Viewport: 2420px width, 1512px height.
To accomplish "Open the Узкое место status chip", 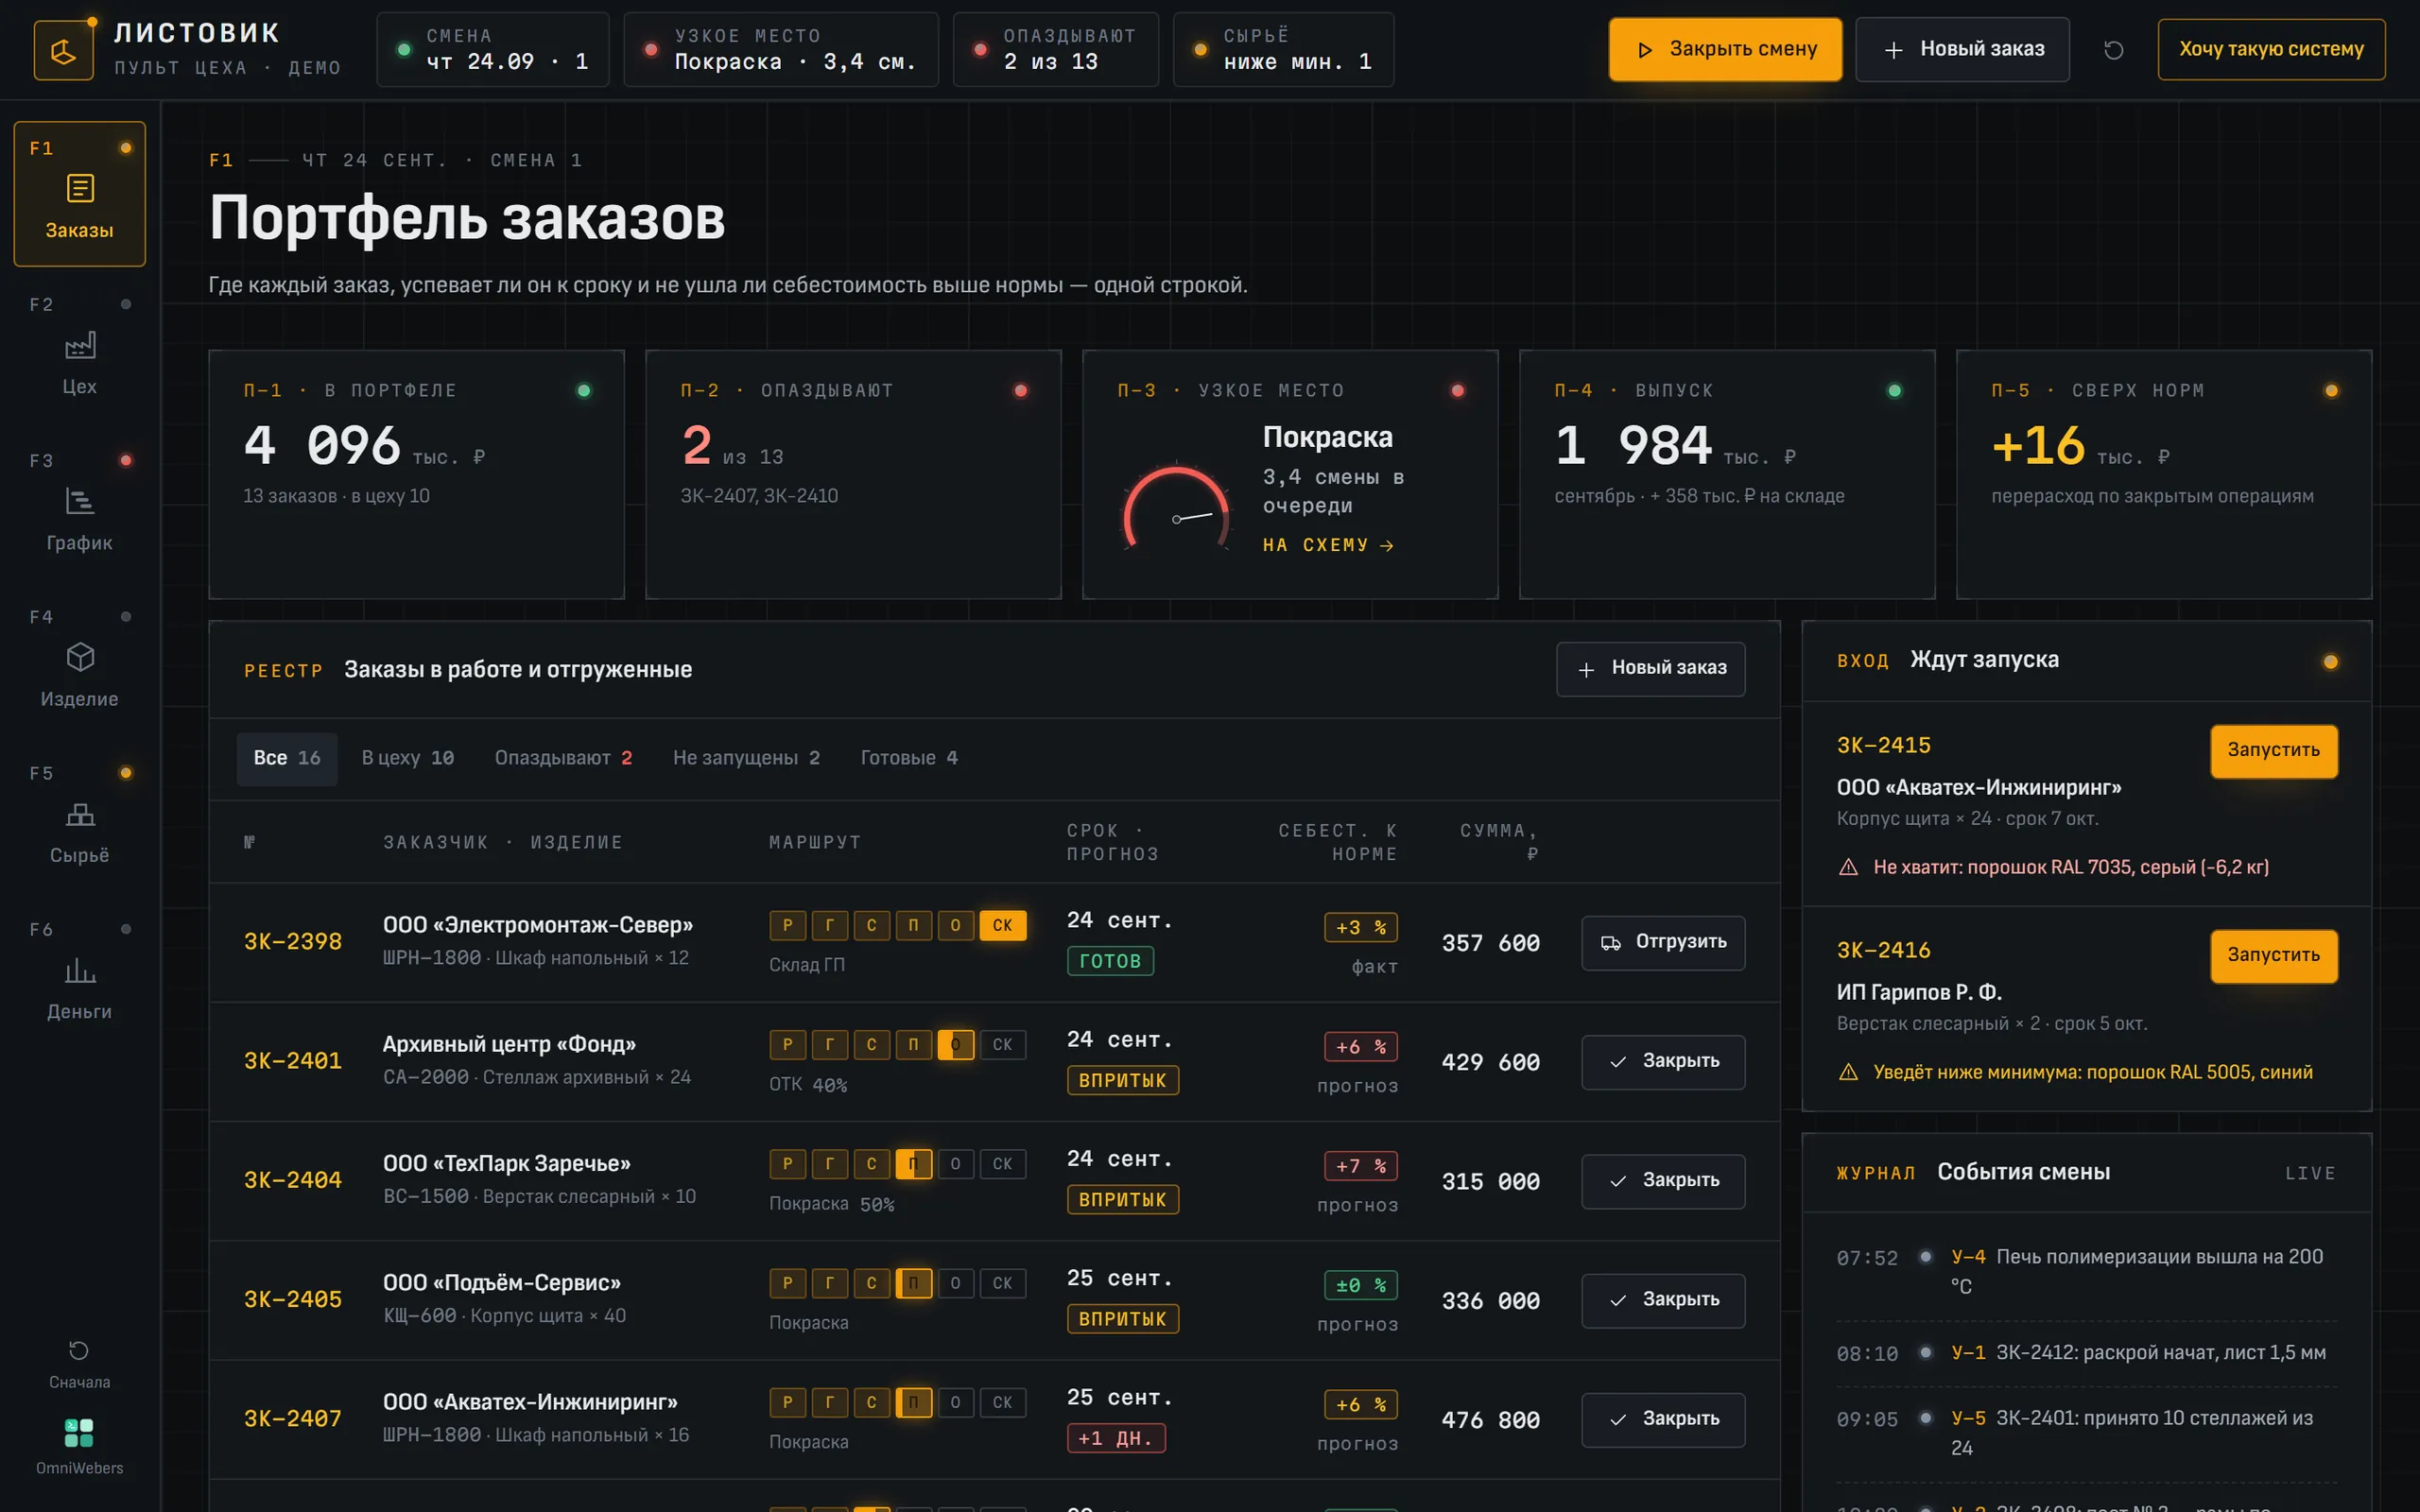I will (x=781, y=50).
